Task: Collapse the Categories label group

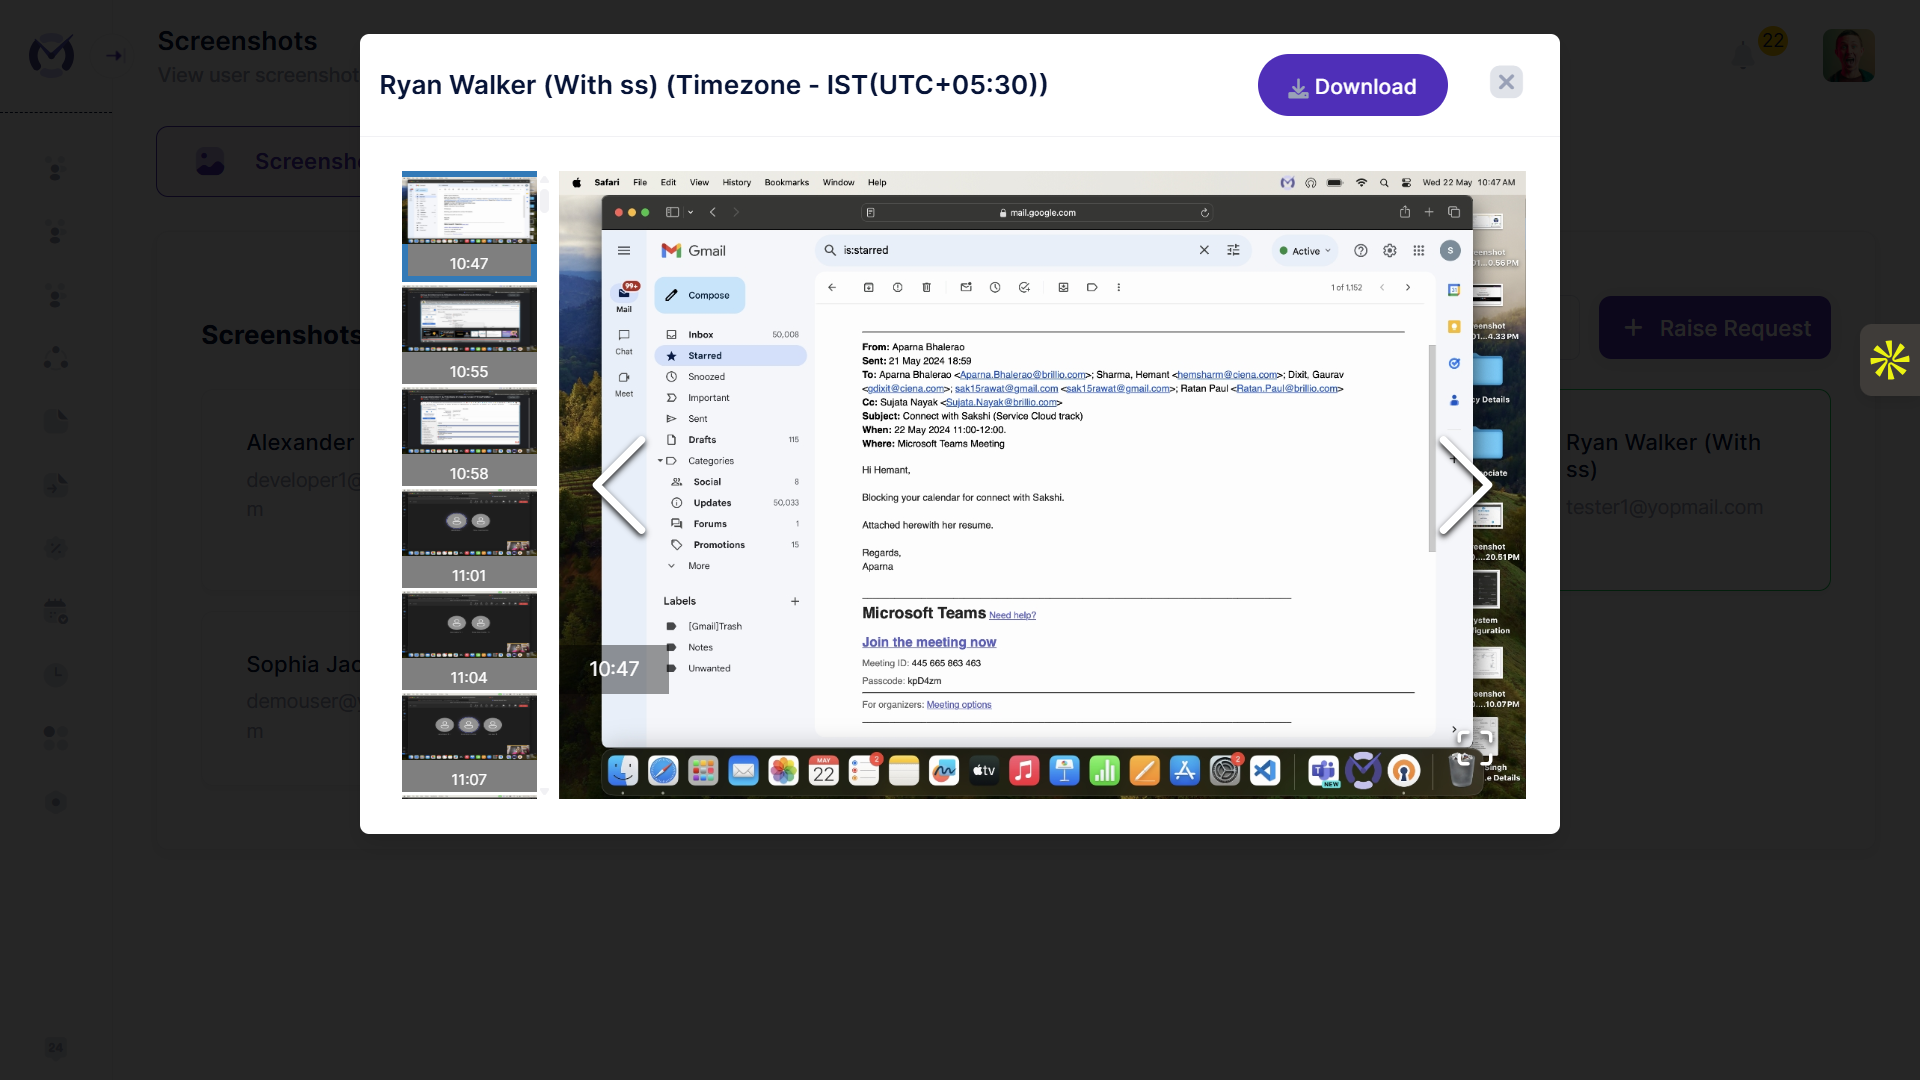Action: (660, 461)
